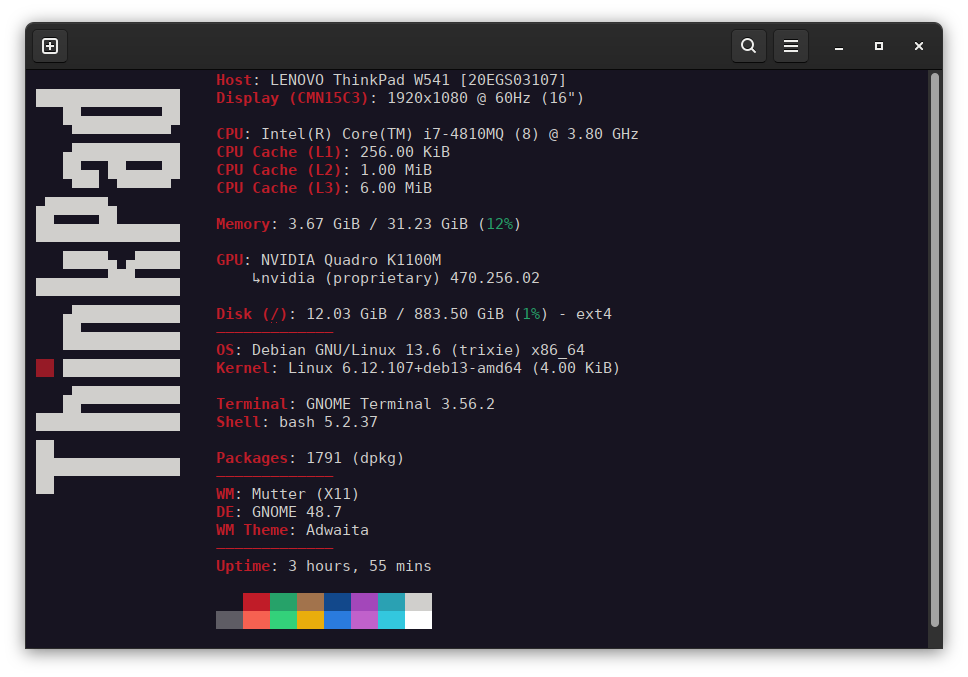Click the Display (CMN15C3) label

point(292,98)
